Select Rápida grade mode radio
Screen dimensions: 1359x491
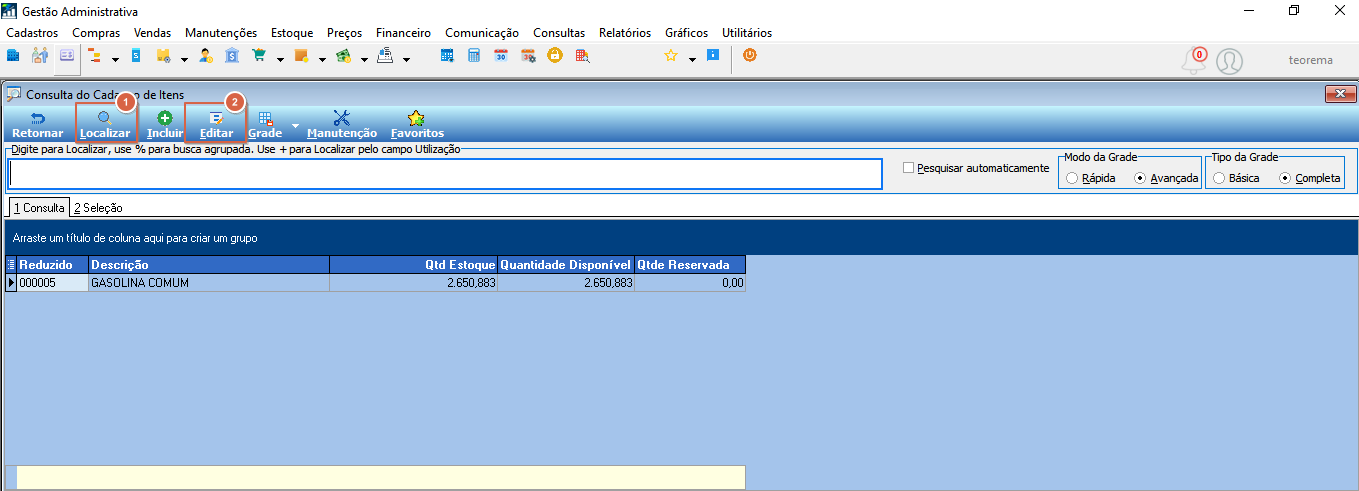pos(1072,178)
